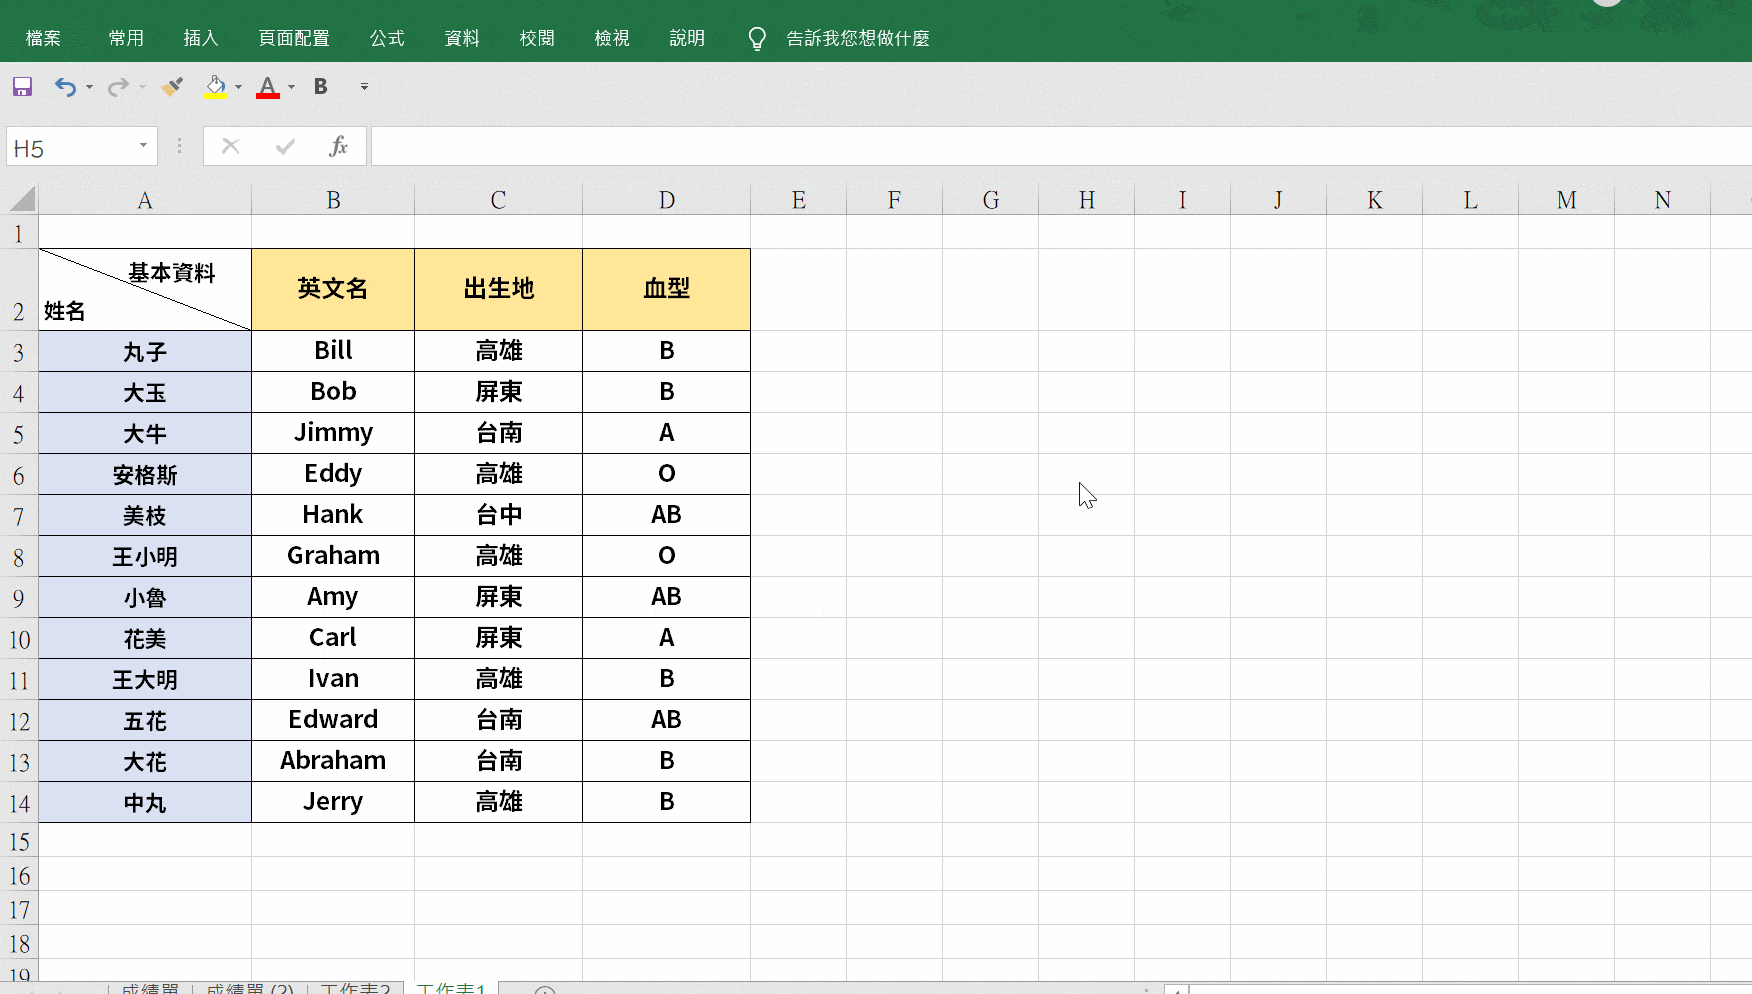Confirm entry with the checkmark icon
1752x994 pixels.
tap(284, 146)
